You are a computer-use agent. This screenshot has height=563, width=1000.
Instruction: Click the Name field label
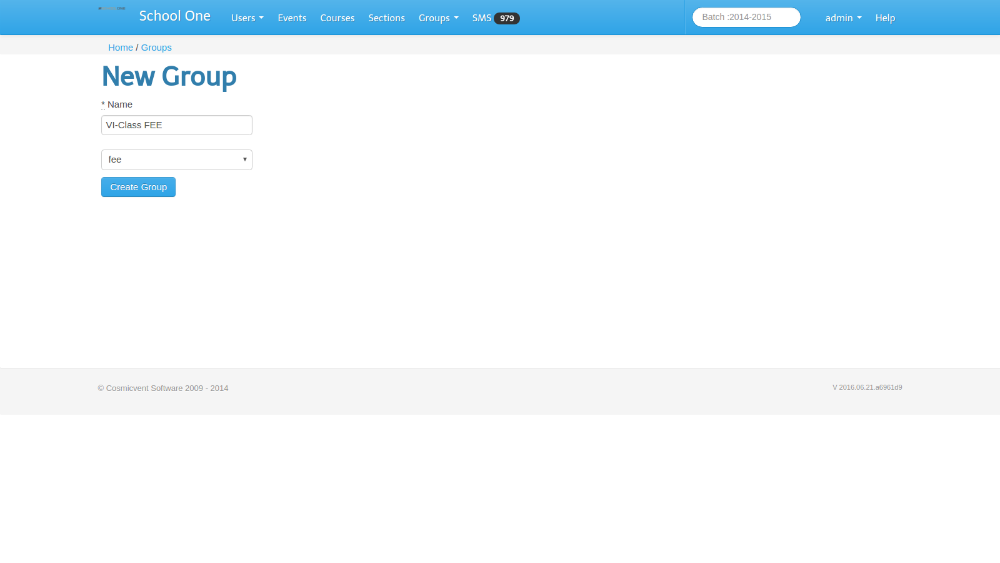(x=119, y=104)
